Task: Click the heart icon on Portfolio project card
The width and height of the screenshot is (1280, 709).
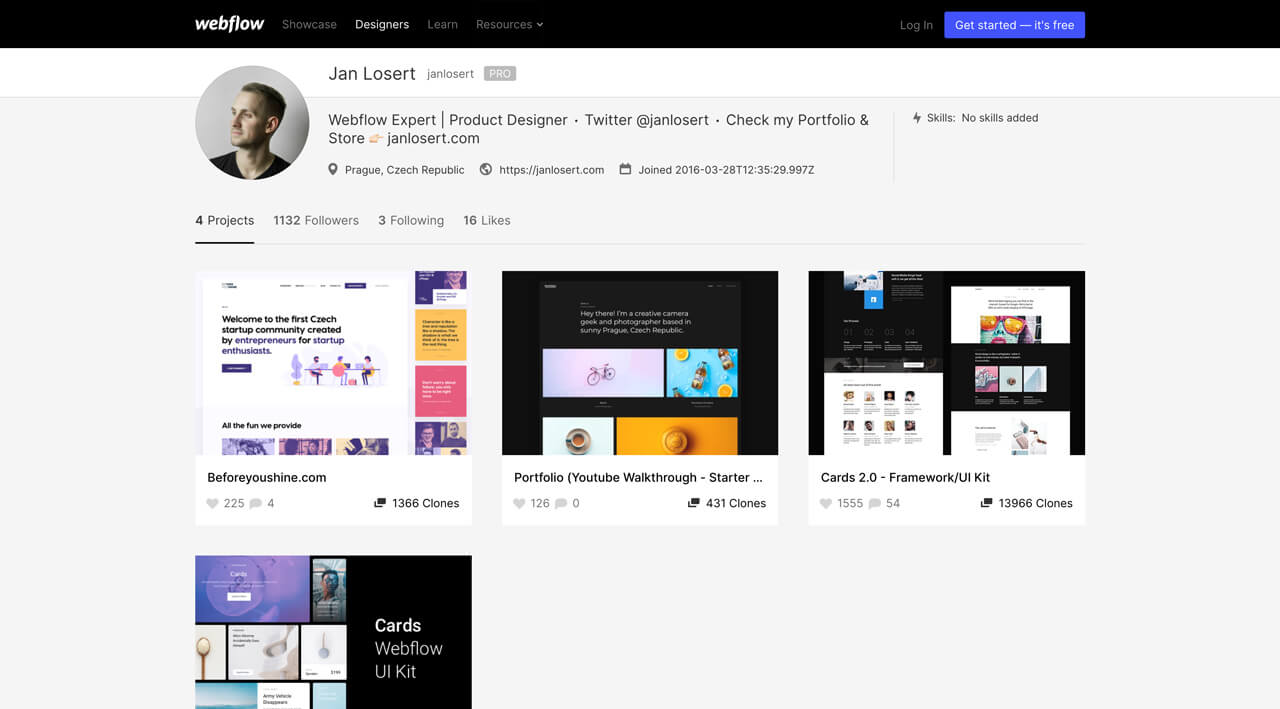Action: coord(519,503)
